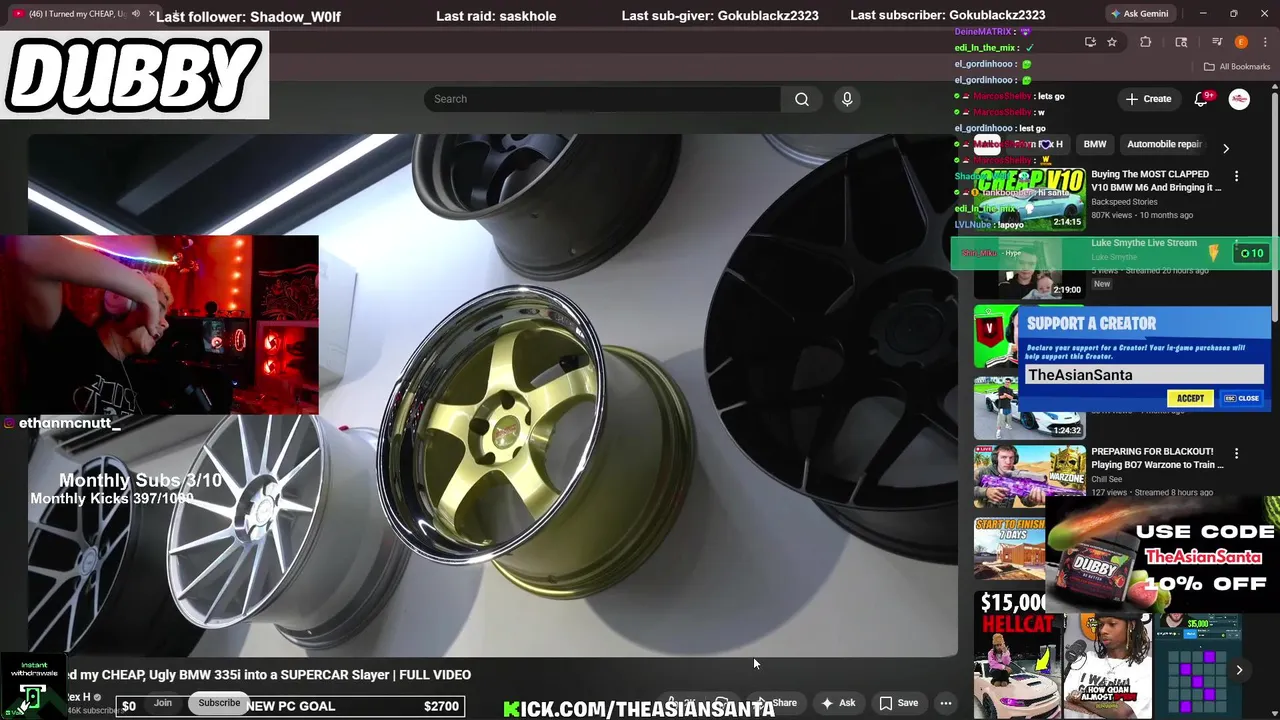Open the YouTube account avatar menu
This screenshot has height=720, width=1280.
(x=1239, y=99)
